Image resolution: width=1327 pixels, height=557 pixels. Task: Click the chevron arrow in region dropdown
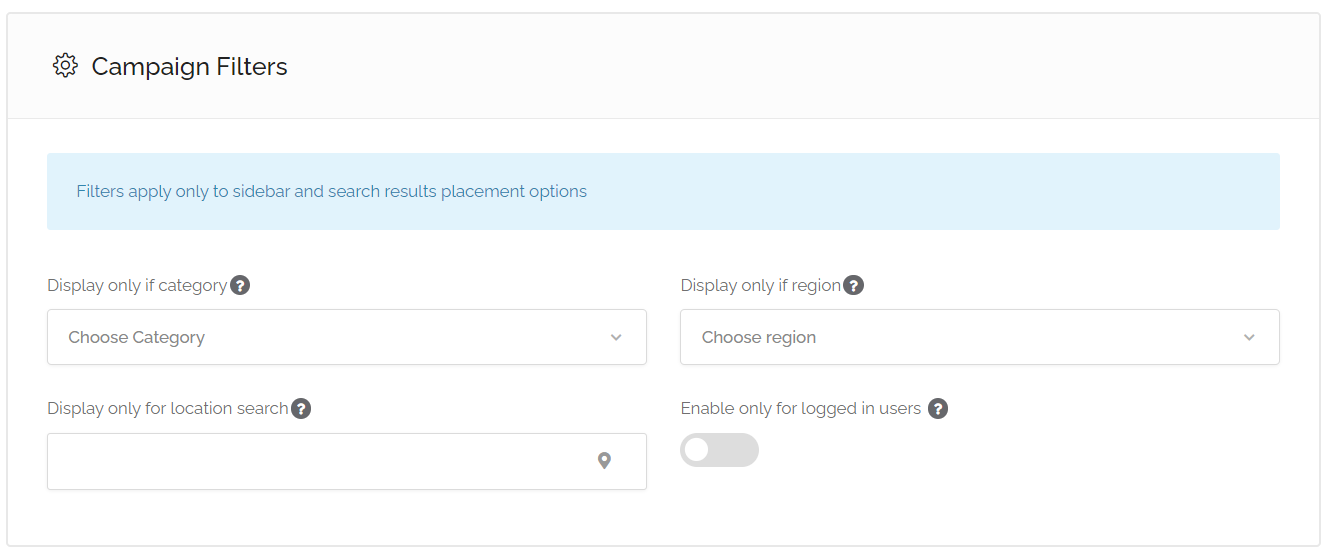1249,338
